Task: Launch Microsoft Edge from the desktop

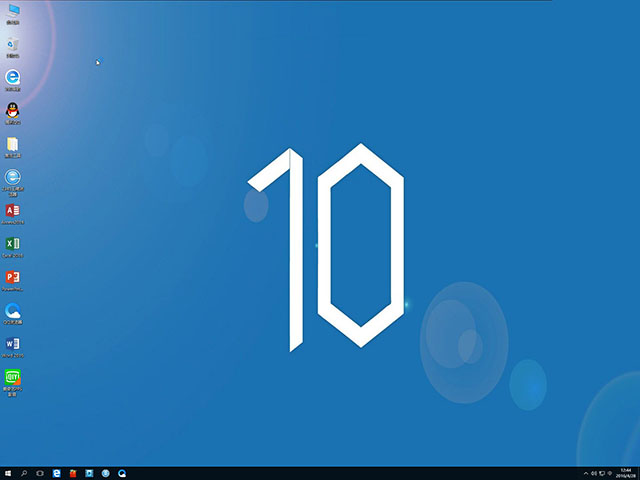Action: pyautogui.click(x=13, y=77)
